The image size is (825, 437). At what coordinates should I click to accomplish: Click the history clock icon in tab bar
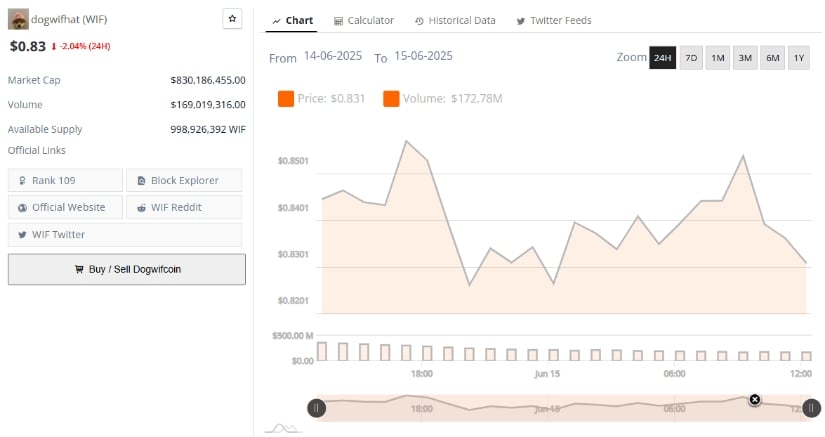(x=419, y=22)
